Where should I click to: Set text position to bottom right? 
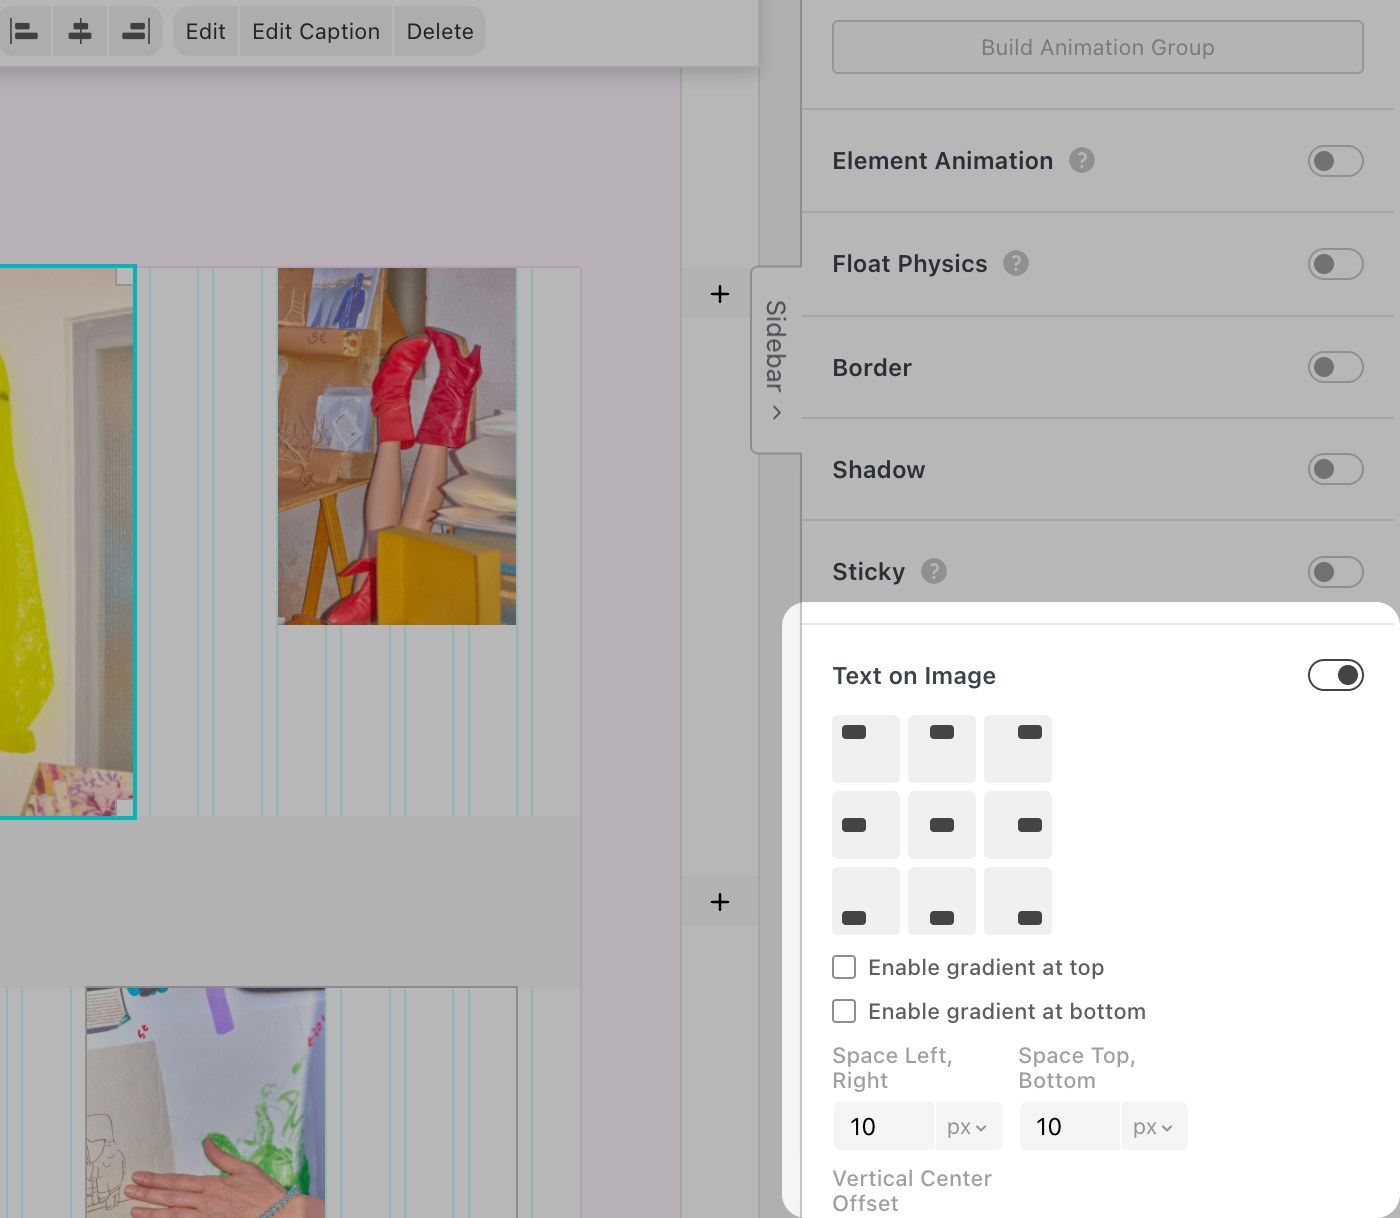[1017, 901]
